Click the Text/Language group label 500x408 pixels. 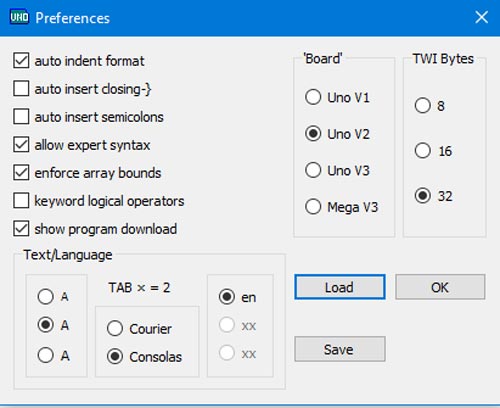click(x=68, y=255)
